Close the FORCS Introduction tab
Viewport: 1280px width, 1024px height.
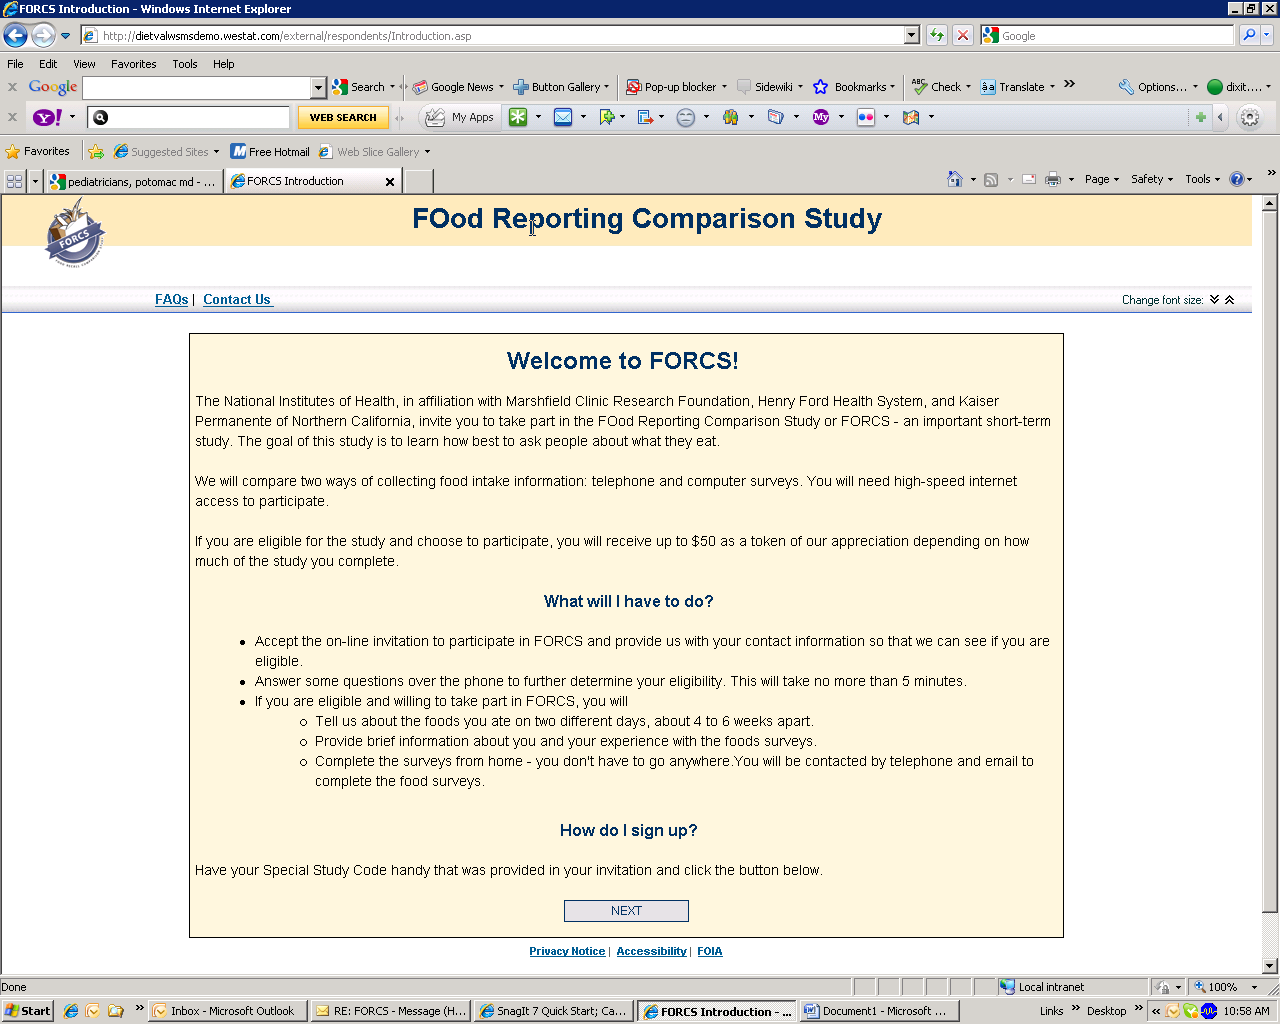click(390, 182)
